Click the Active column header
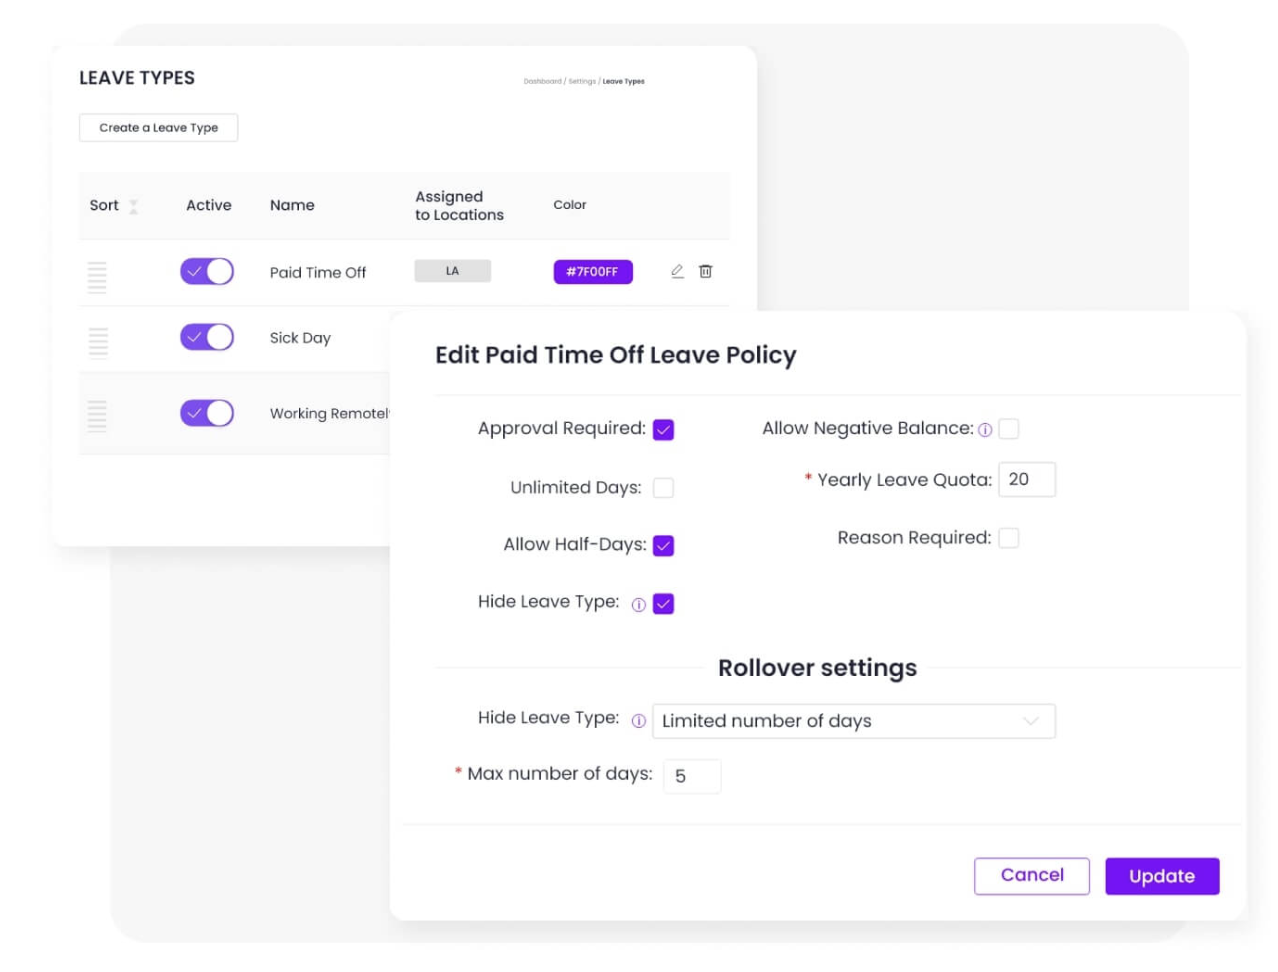 pos(208,205)
